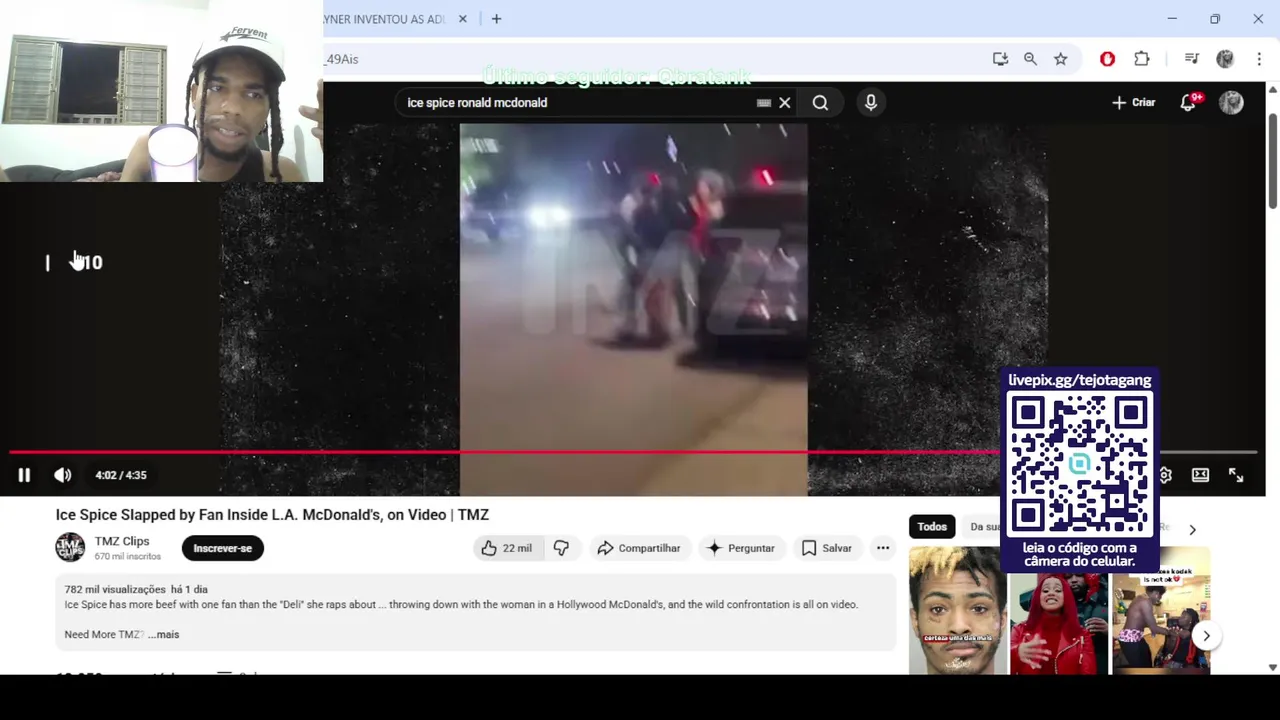Viewport: 1280px width, 720px height.
Task: Subscribe with the Inscrever-se button
Action: [222, 548]
